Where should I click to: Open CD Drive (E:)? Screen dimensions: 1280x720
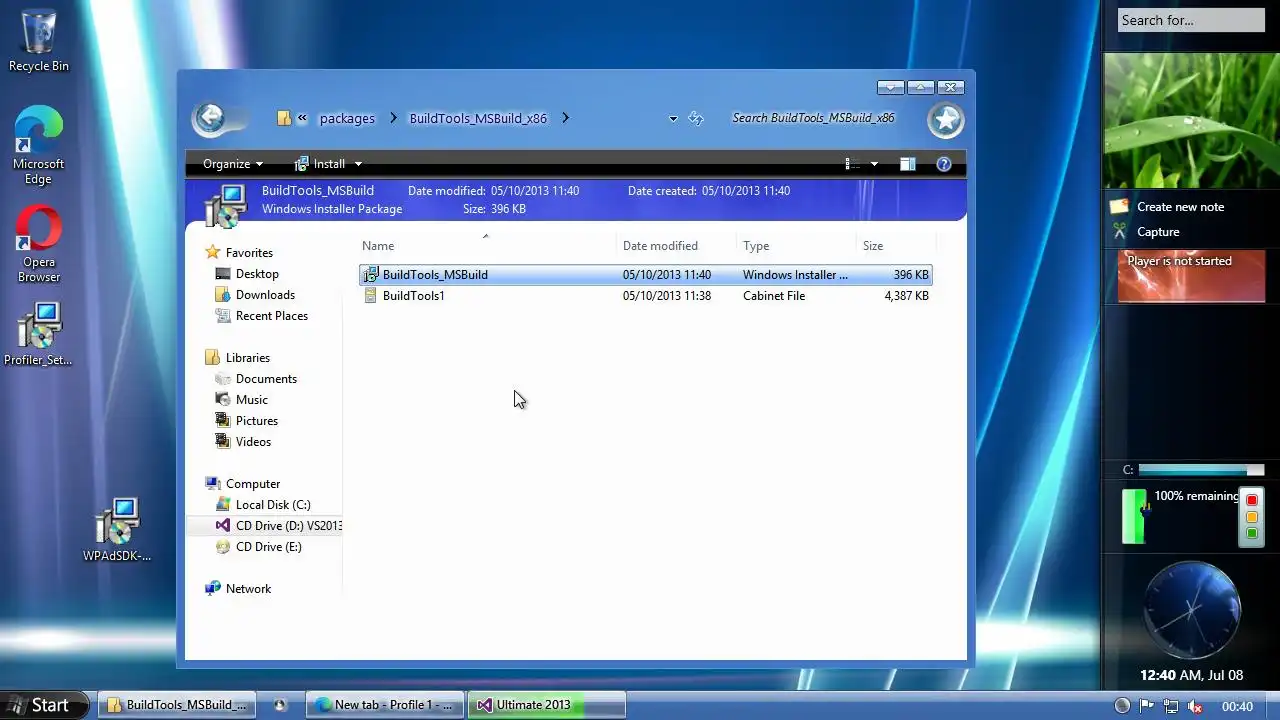pyautogui.click(x=268, y=547)
